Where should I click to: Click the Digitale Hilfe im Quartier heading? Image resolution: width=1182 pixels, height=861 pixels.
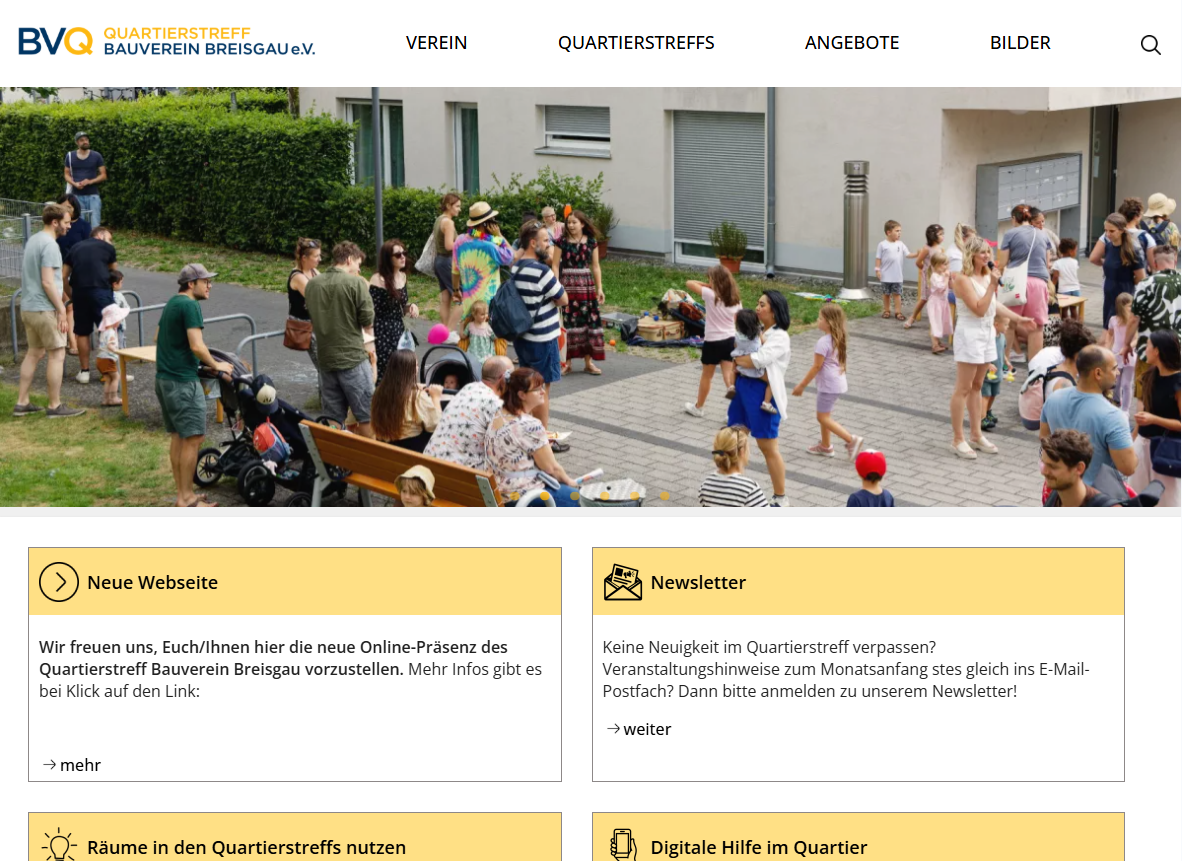(x=758, y=846)
